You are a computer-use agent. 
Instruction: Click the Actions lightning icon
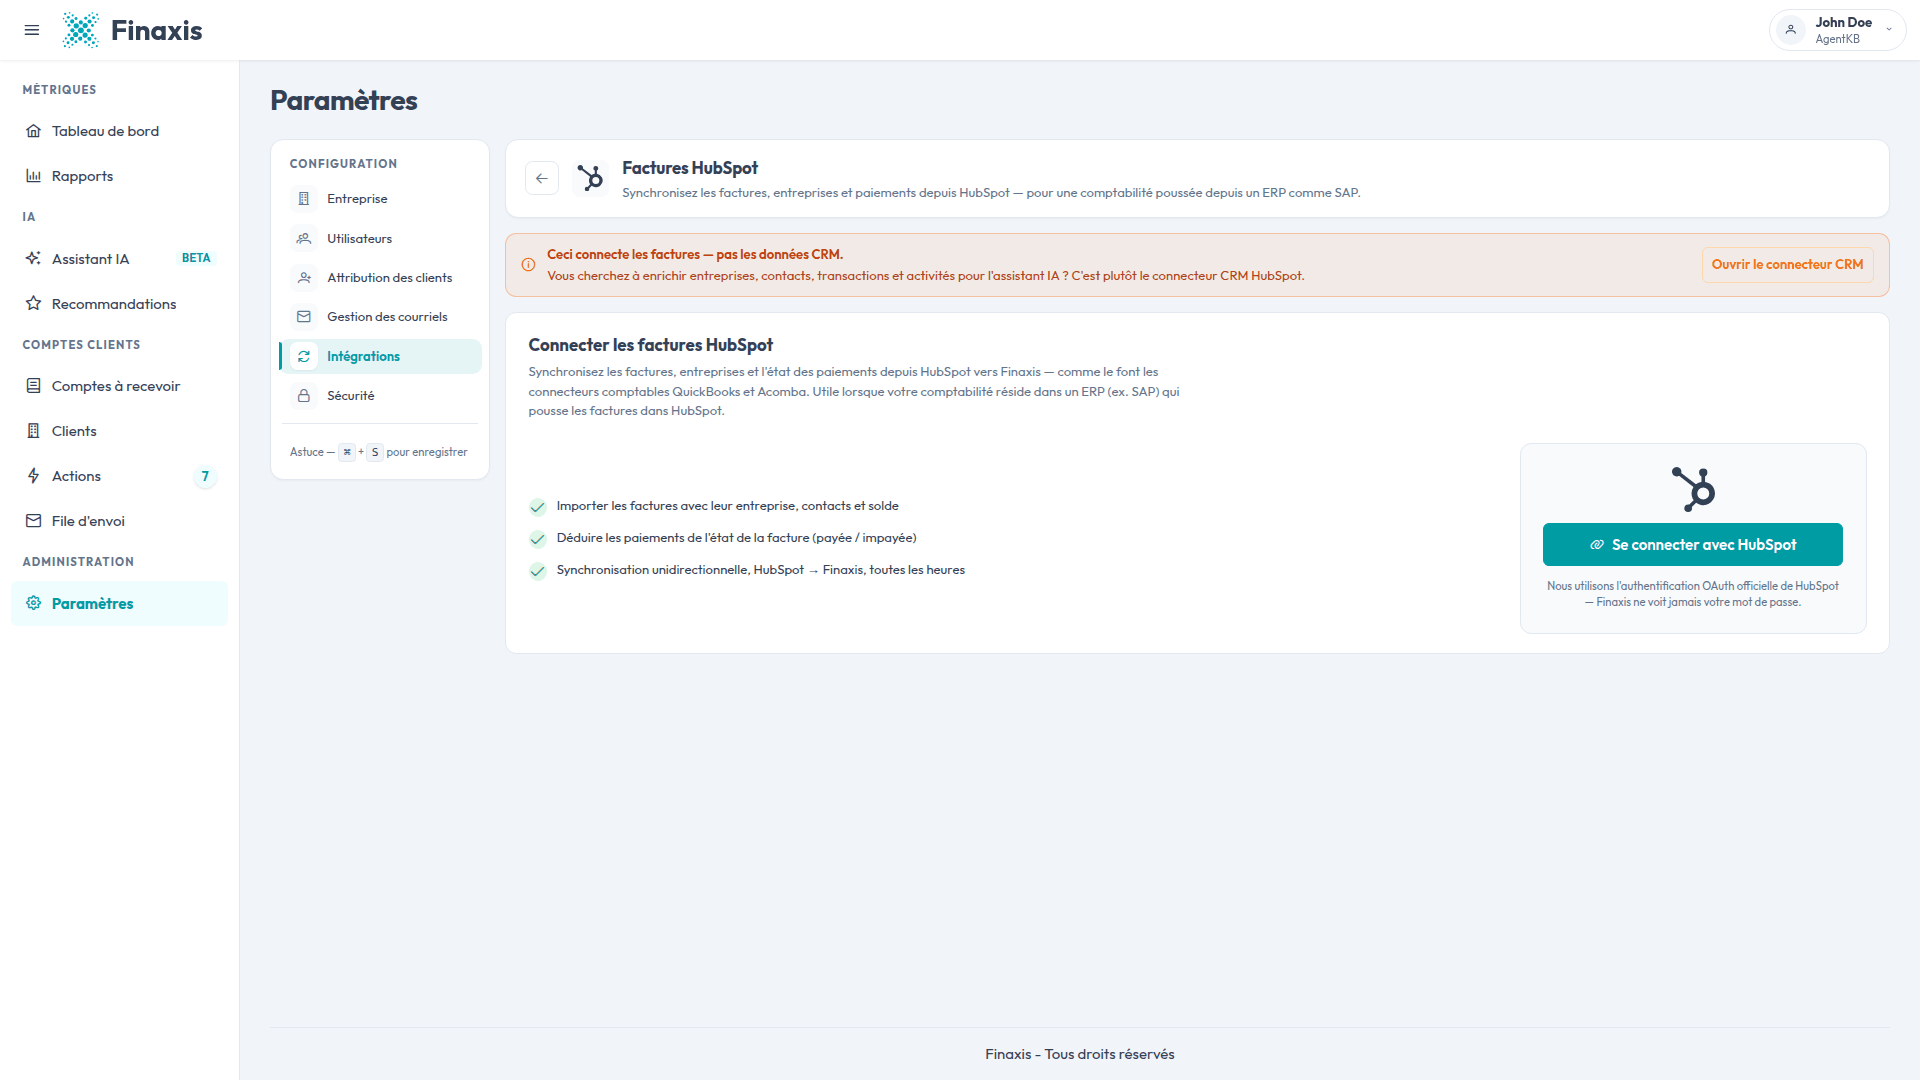pos(34,476)
